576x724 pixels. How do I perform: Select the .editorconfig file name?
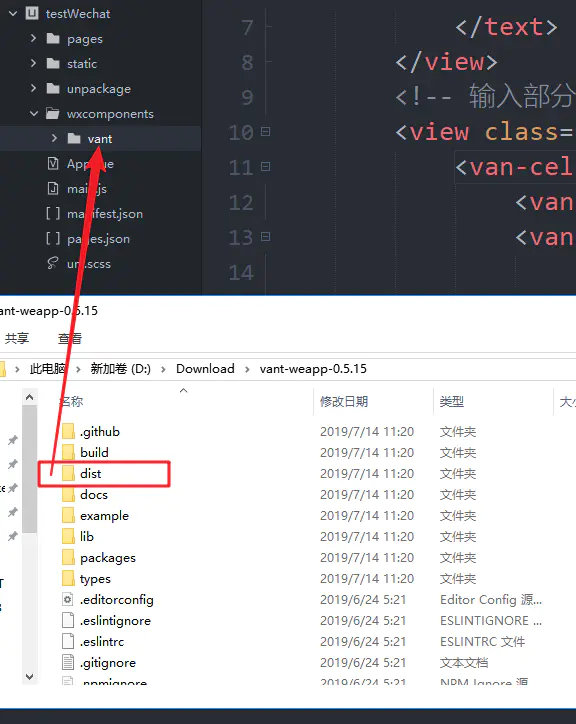117,600
